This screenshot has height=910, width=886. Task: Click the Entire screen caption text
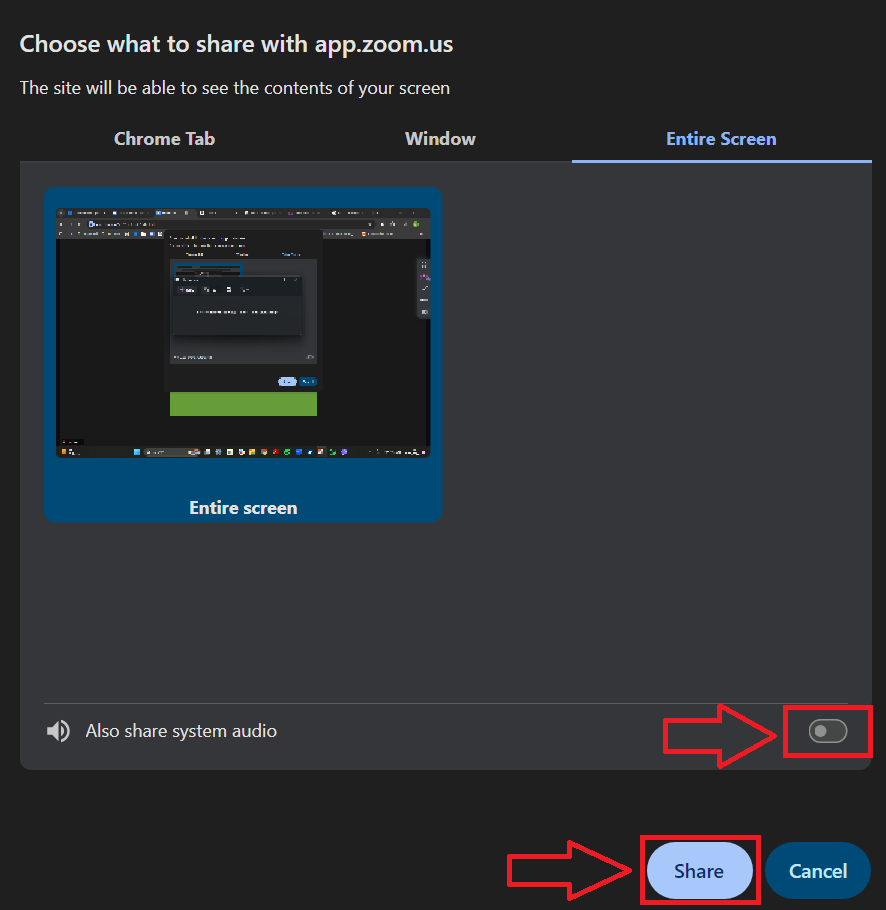click(243, 508)
